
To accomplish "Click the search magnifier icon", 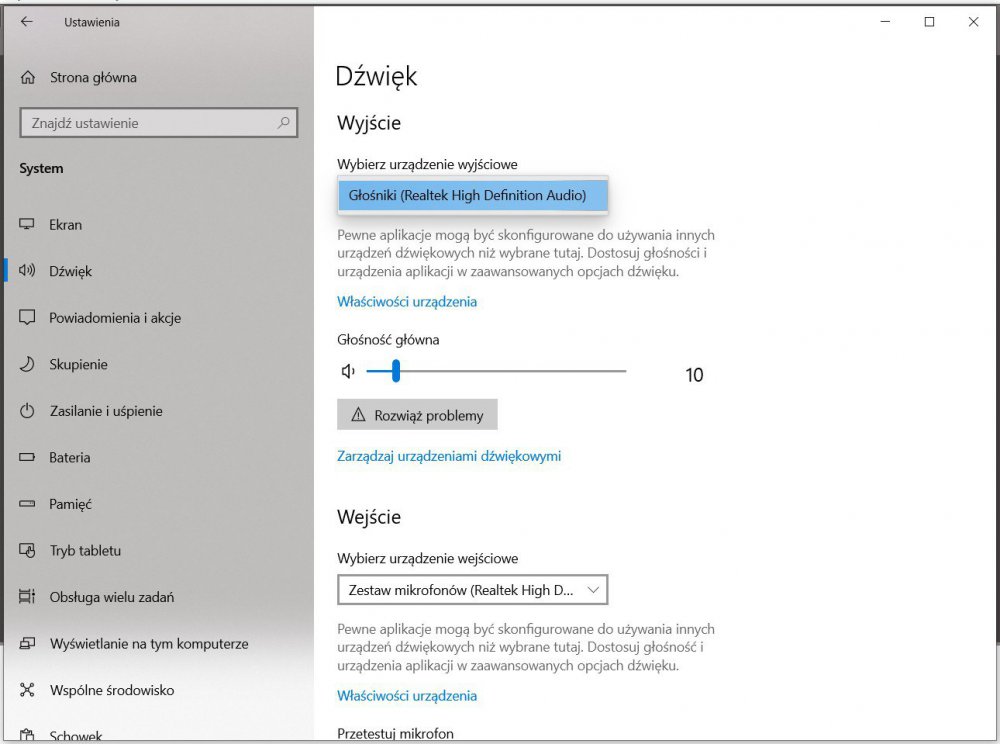I will (x=284, y=123).
